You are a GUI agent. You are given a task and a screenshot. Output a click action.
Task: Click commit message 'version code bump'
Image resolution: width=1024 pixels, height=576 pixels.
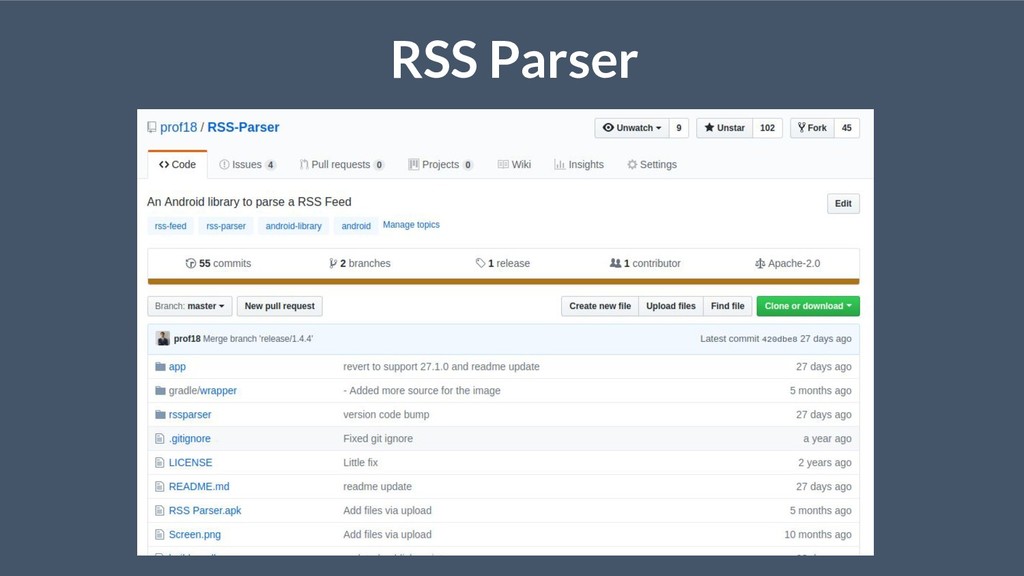coord(387,415)
